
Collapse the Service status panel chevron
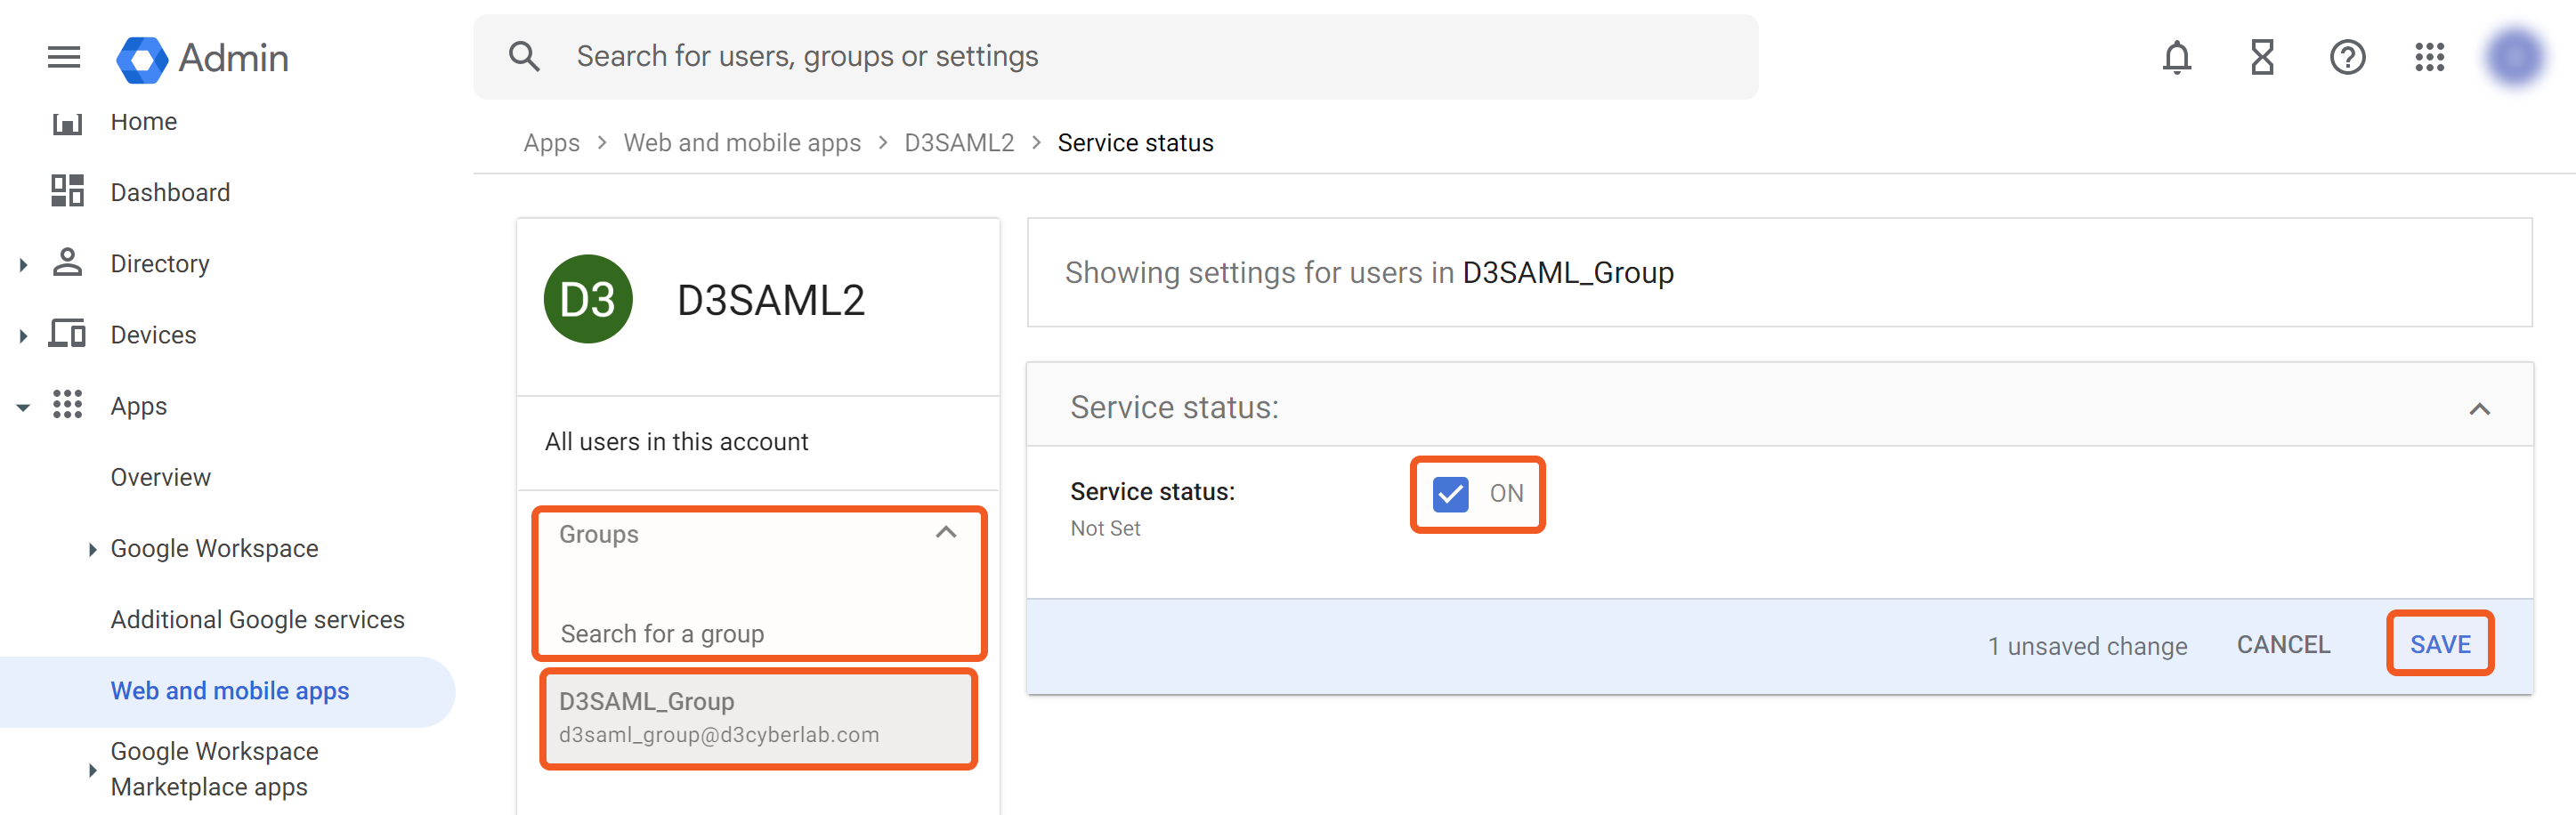(2479, 409)
